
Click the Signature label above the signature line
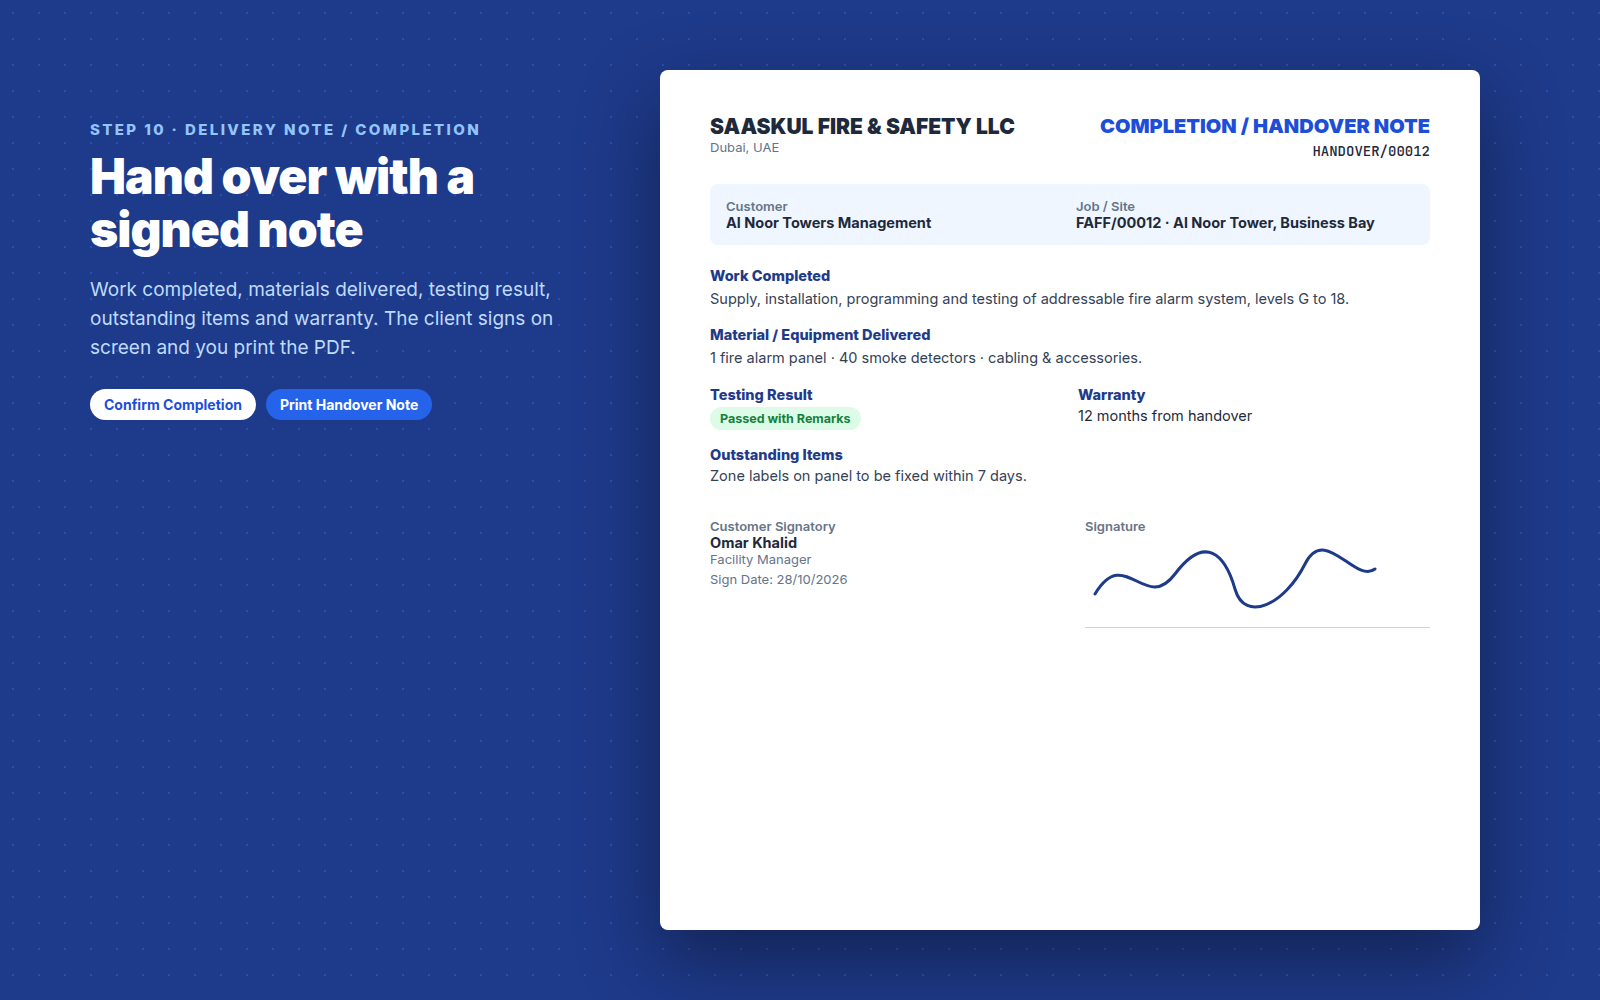pyautogui.click(x=1115, y=527)
